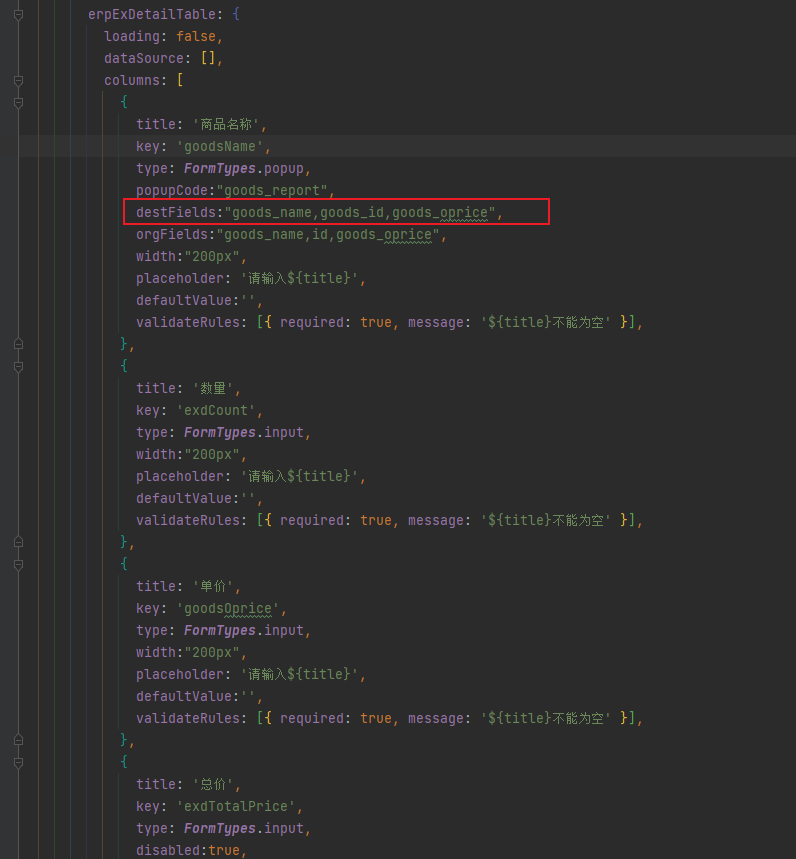The image size is (796, 859).
Task: Click the popupCode "goods_report" value
Action: (x=272, y=190)
